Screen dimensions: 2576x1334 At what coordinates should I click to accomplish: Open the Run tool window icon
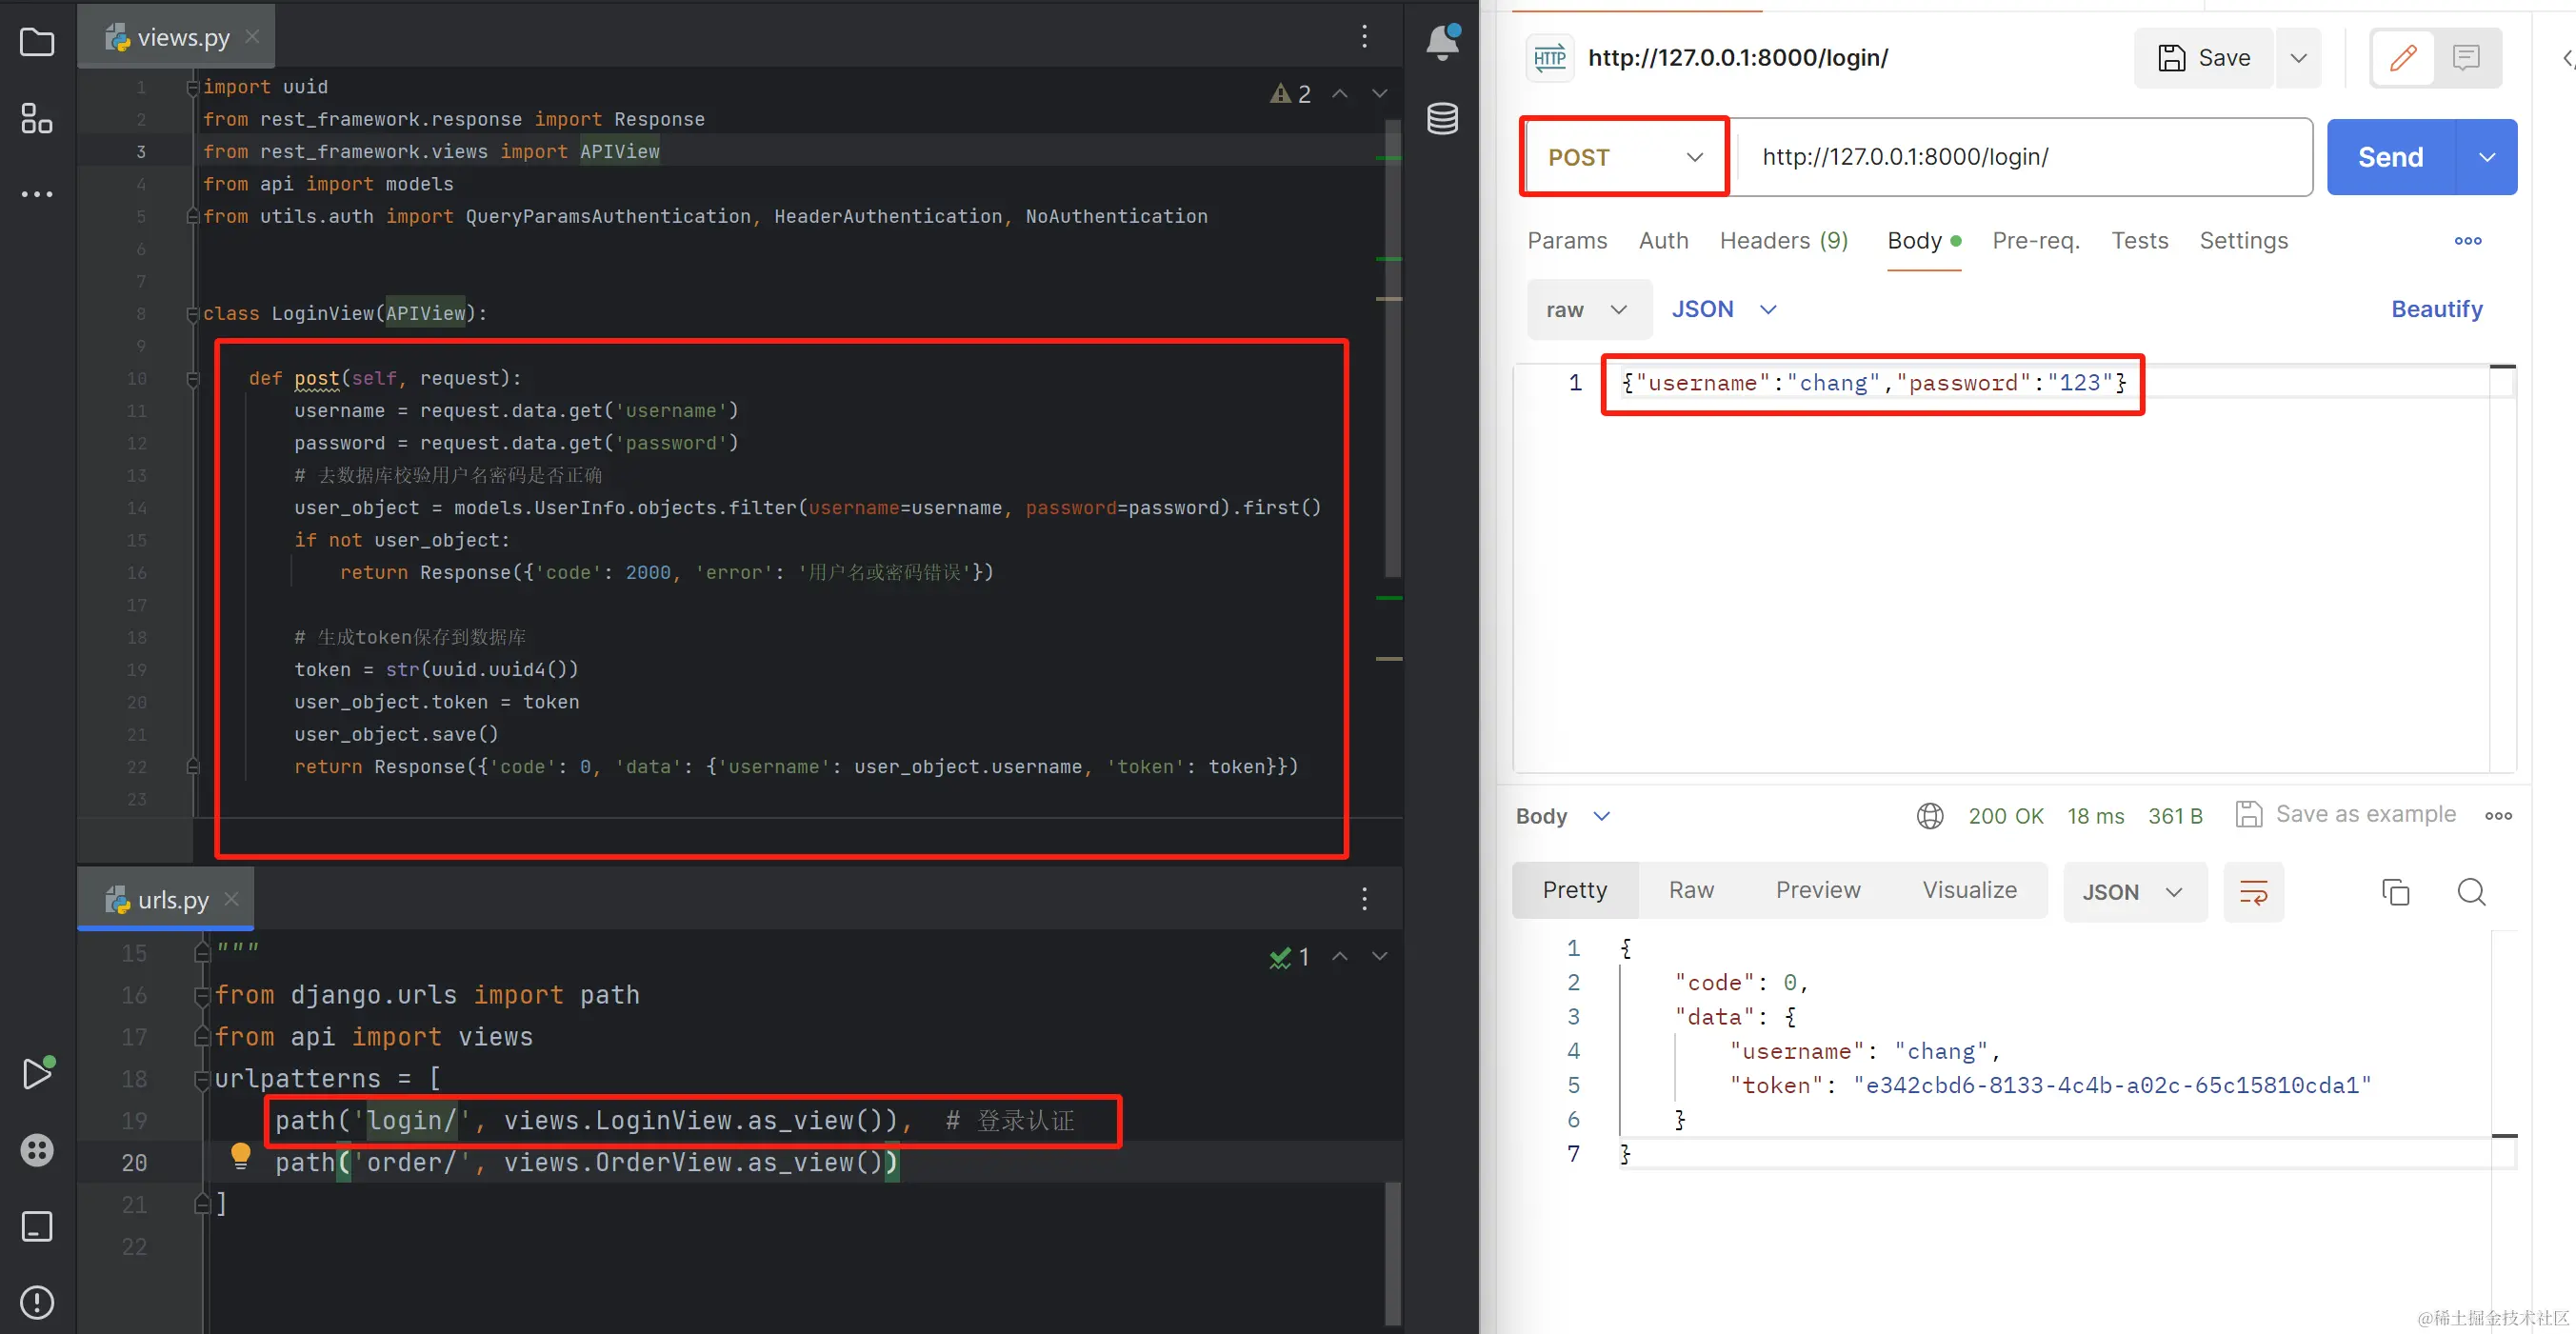click(37, 1073)
